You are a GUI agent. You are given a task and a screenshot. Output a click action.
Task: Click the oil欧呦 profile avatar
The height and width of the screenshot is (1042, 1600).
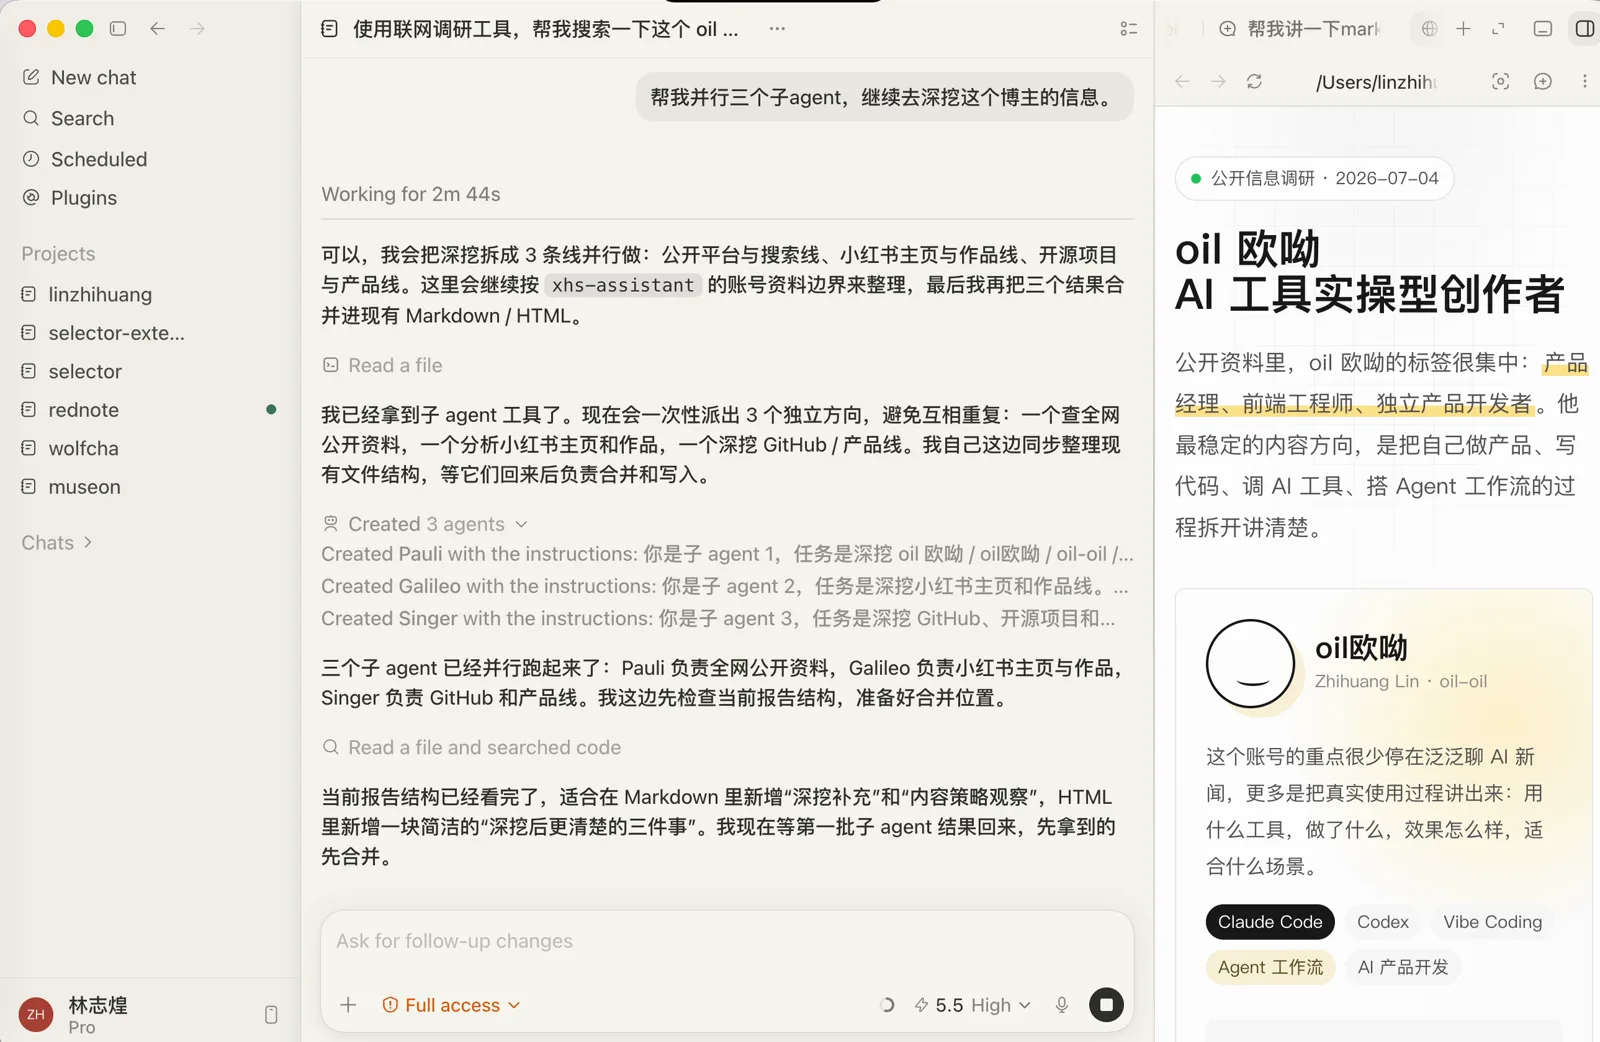pos(1250,664)
